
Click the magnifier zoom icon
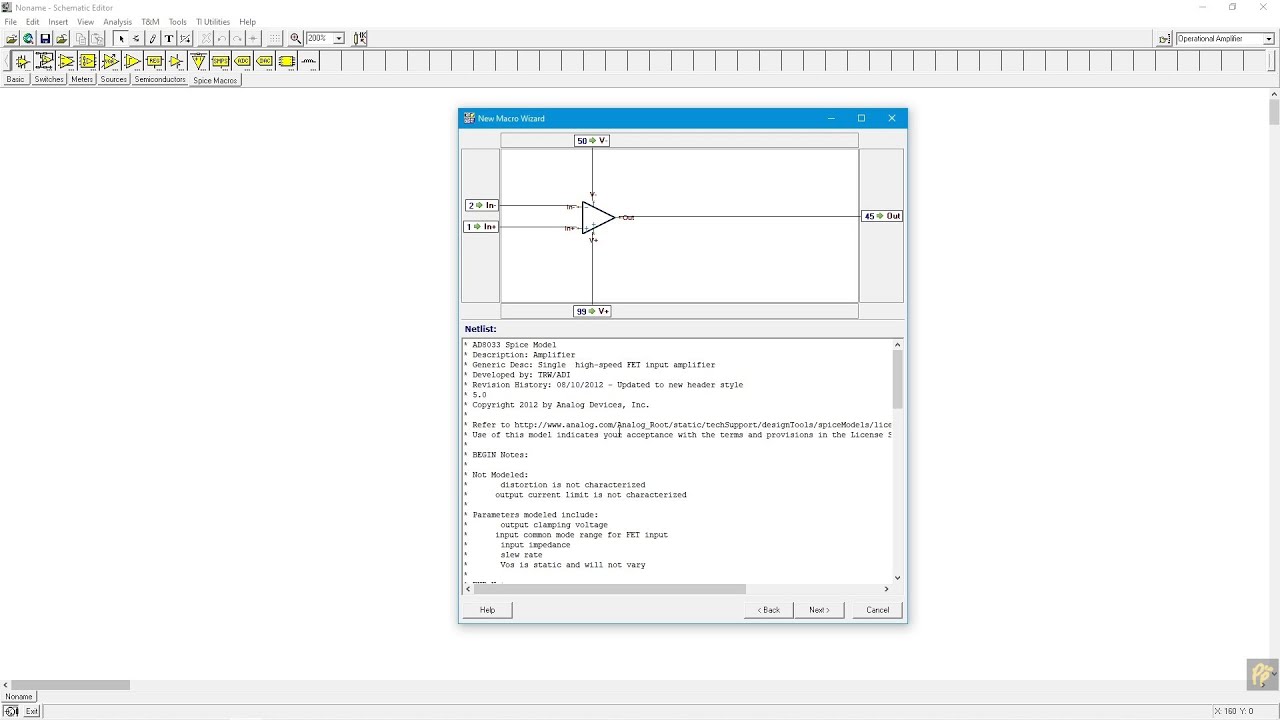pyautogui.click(x=296, y=39)
